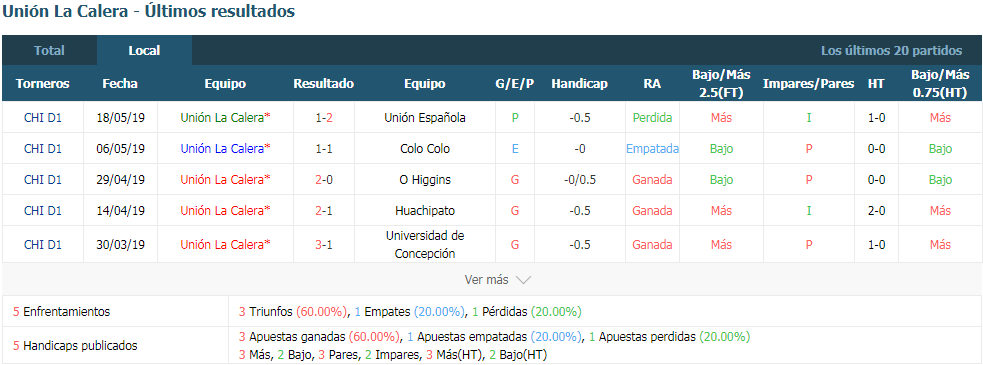Click the Resultado column header
Viewport: 983px width, 365px height.
pos(323,84)
